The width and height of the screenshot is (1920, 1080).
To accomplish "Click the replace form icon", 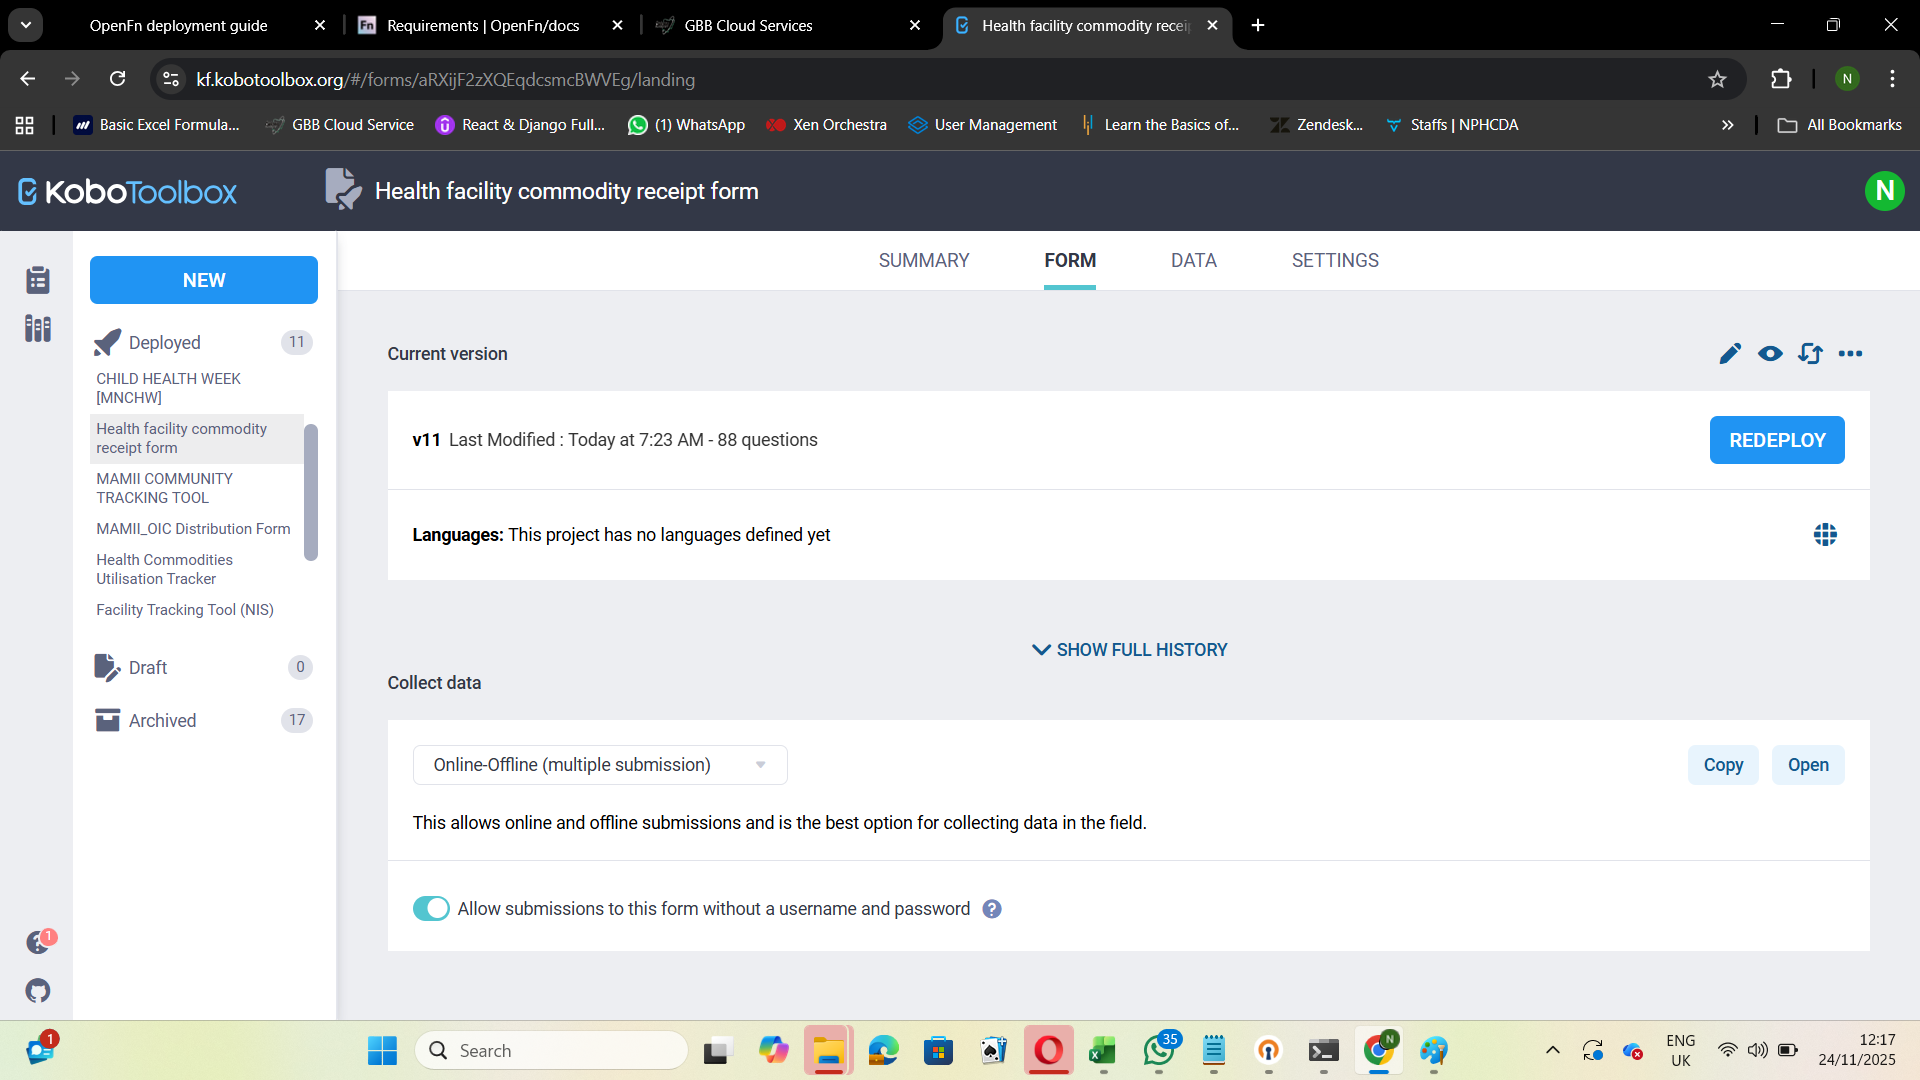I will tap(1810, 353).
